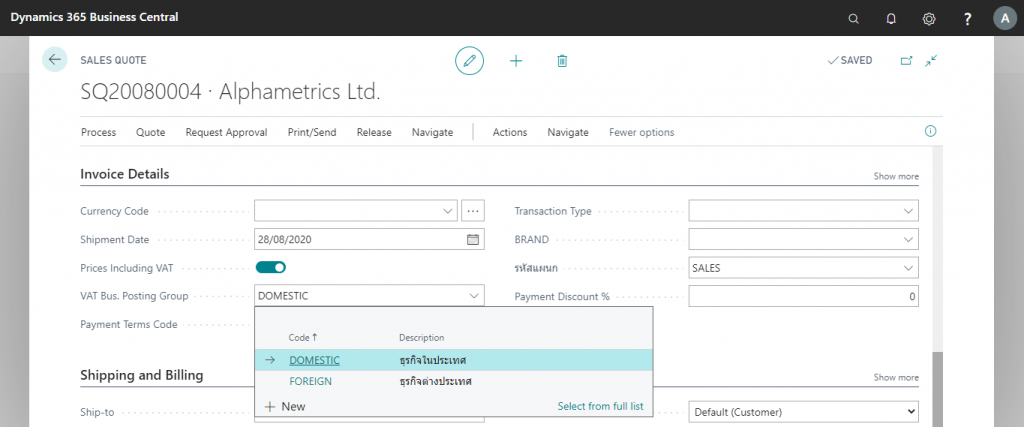Screen dimensions: 1024x427
Task: Click the question mark help icon
Action: 967,18
